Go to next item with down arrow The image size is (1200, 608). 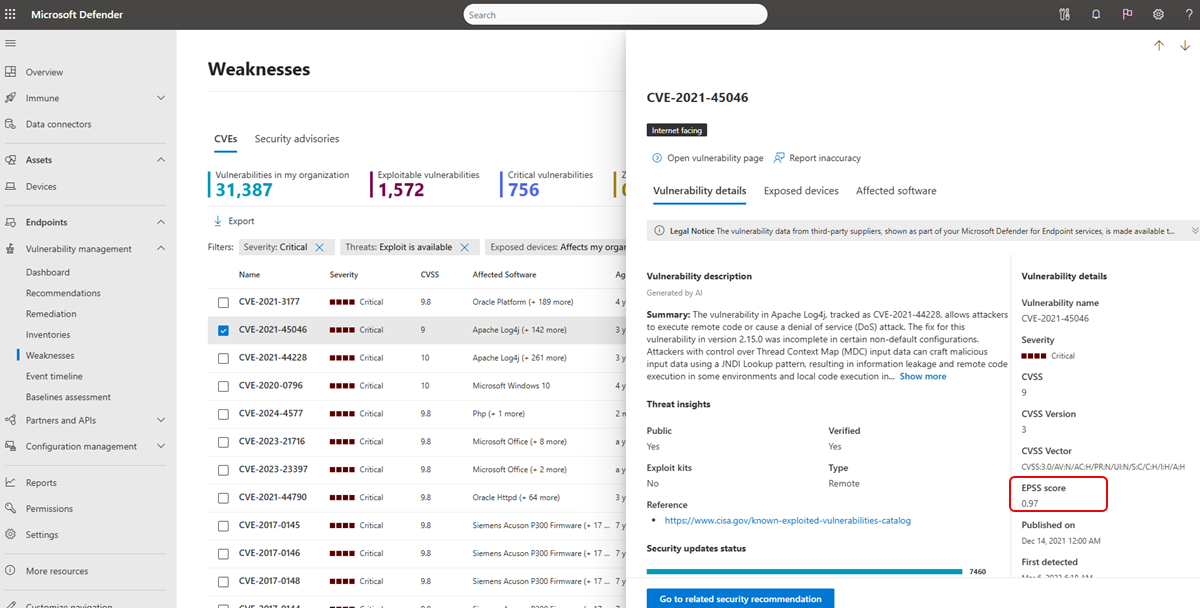click(1185, 46)
